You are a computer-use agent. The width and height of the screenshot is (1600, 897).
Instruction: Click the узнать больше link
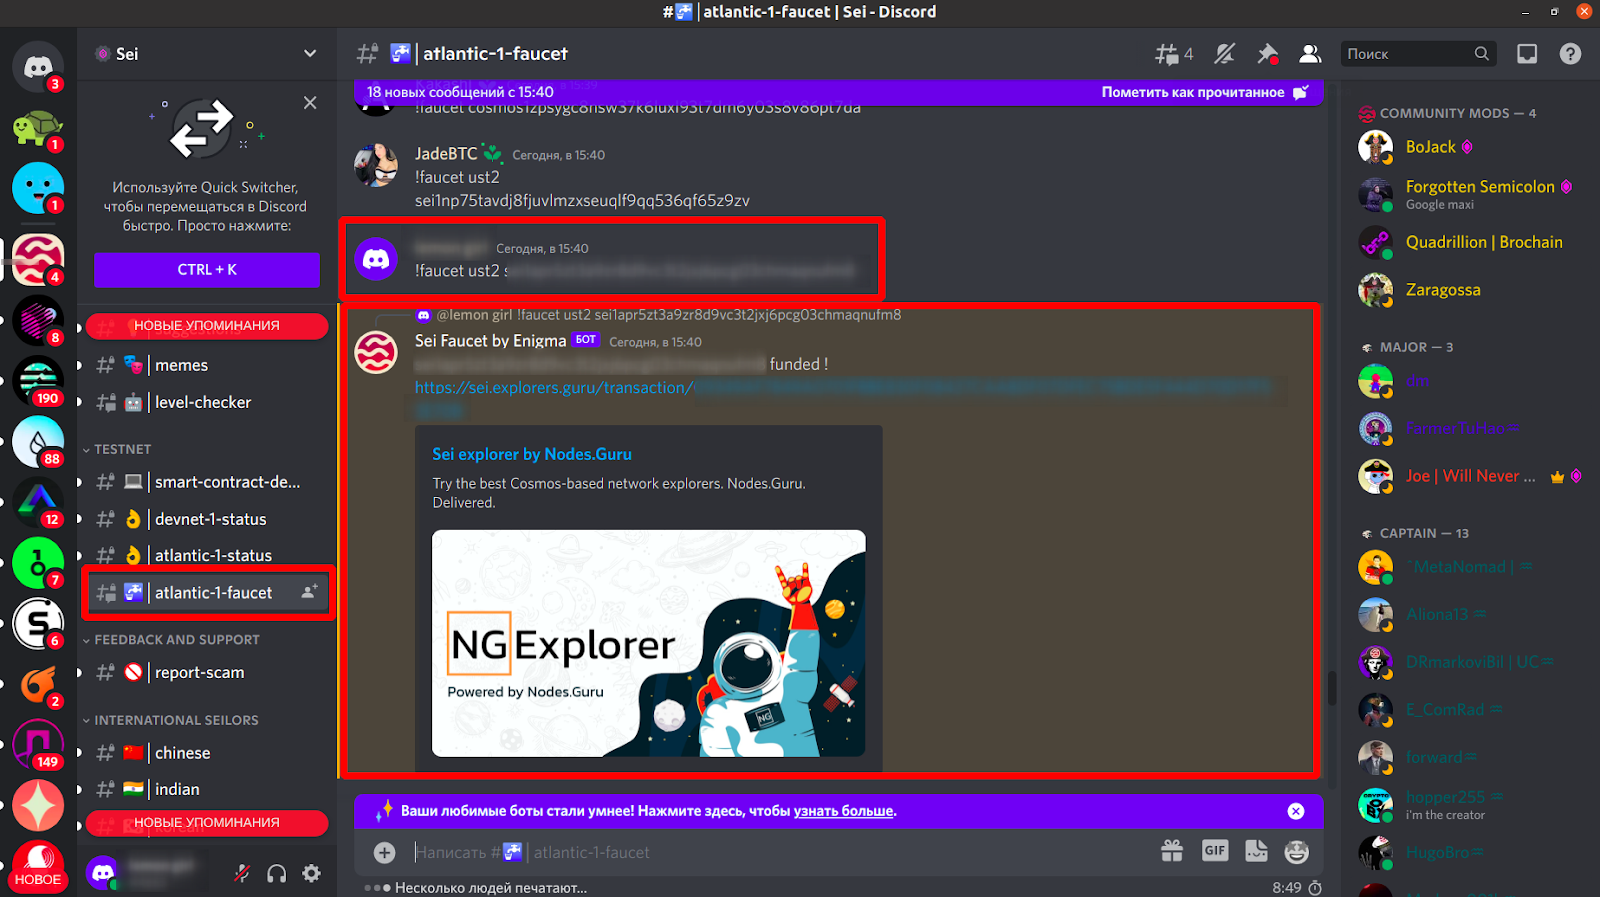click(x=844, y=811)
